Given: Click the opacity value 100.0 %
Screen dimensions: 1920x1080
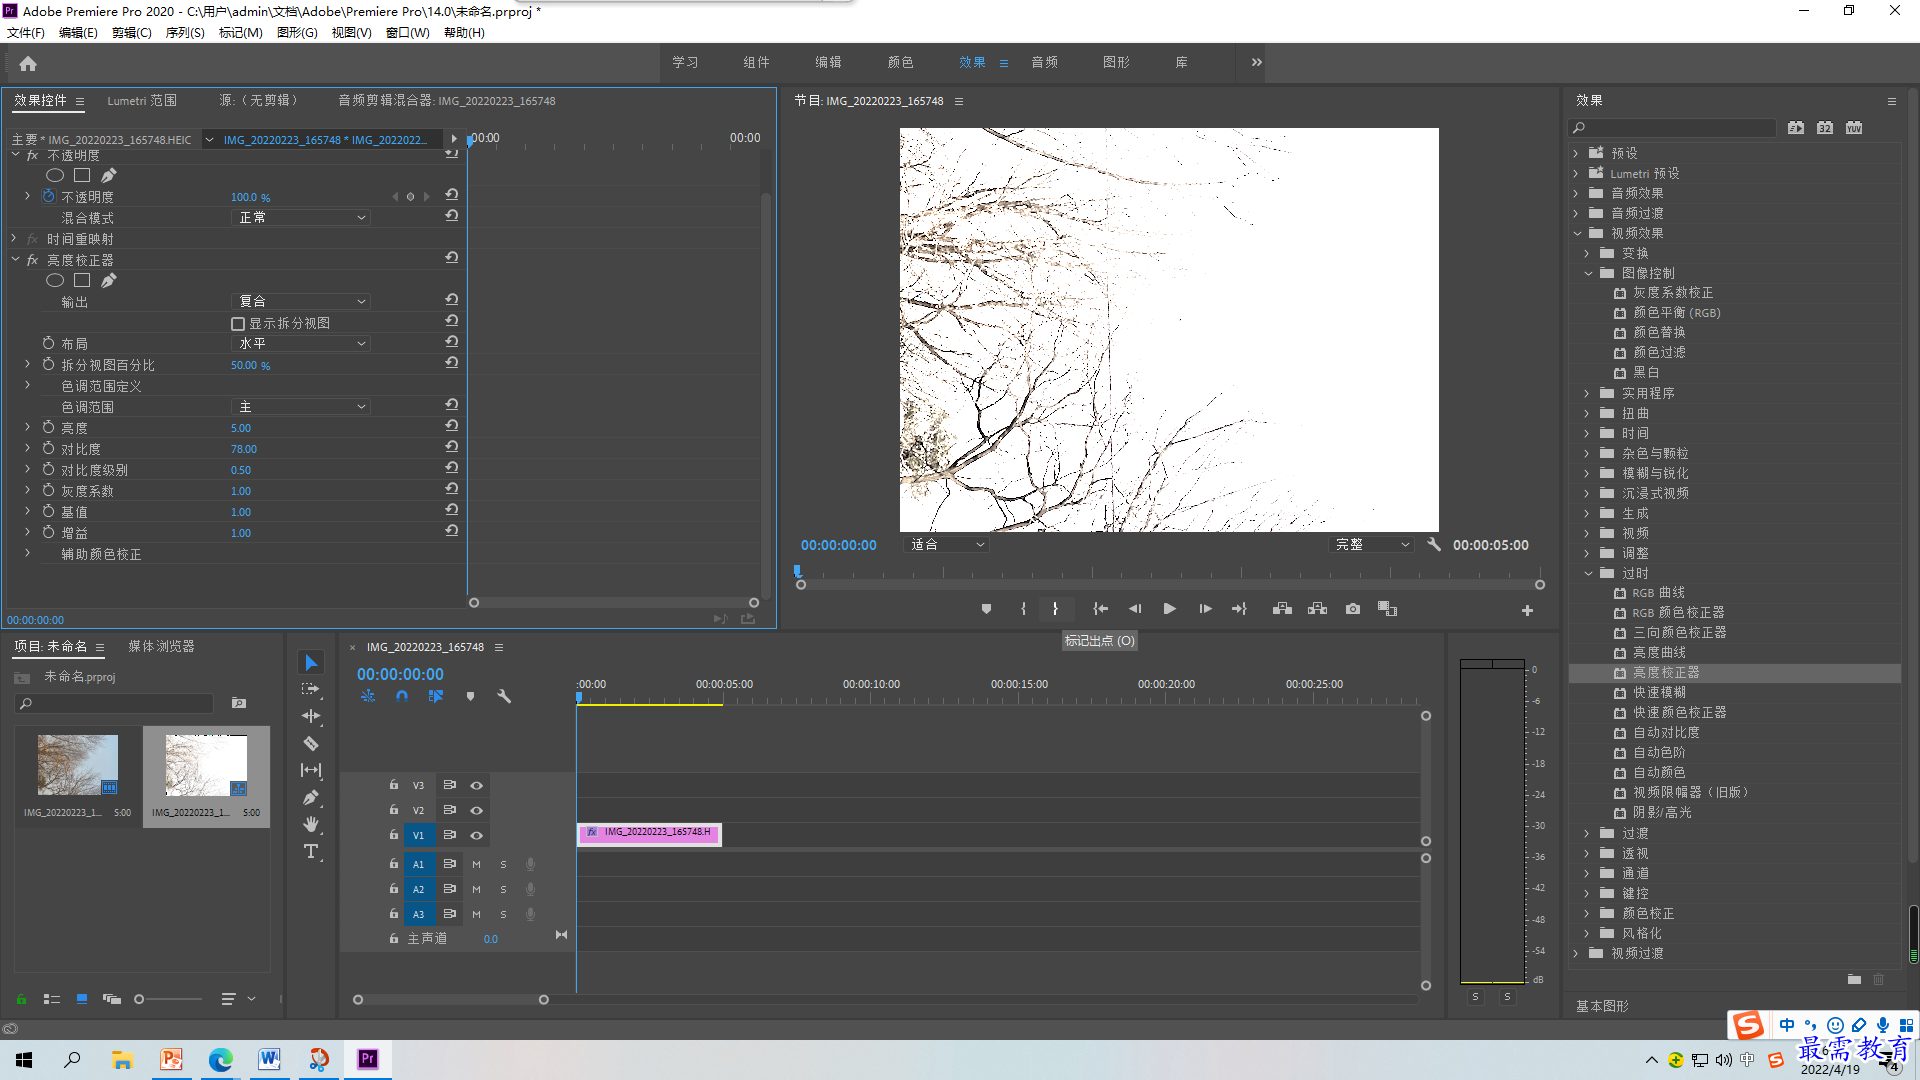Looking at the screenshot, I should coord(250,197).
